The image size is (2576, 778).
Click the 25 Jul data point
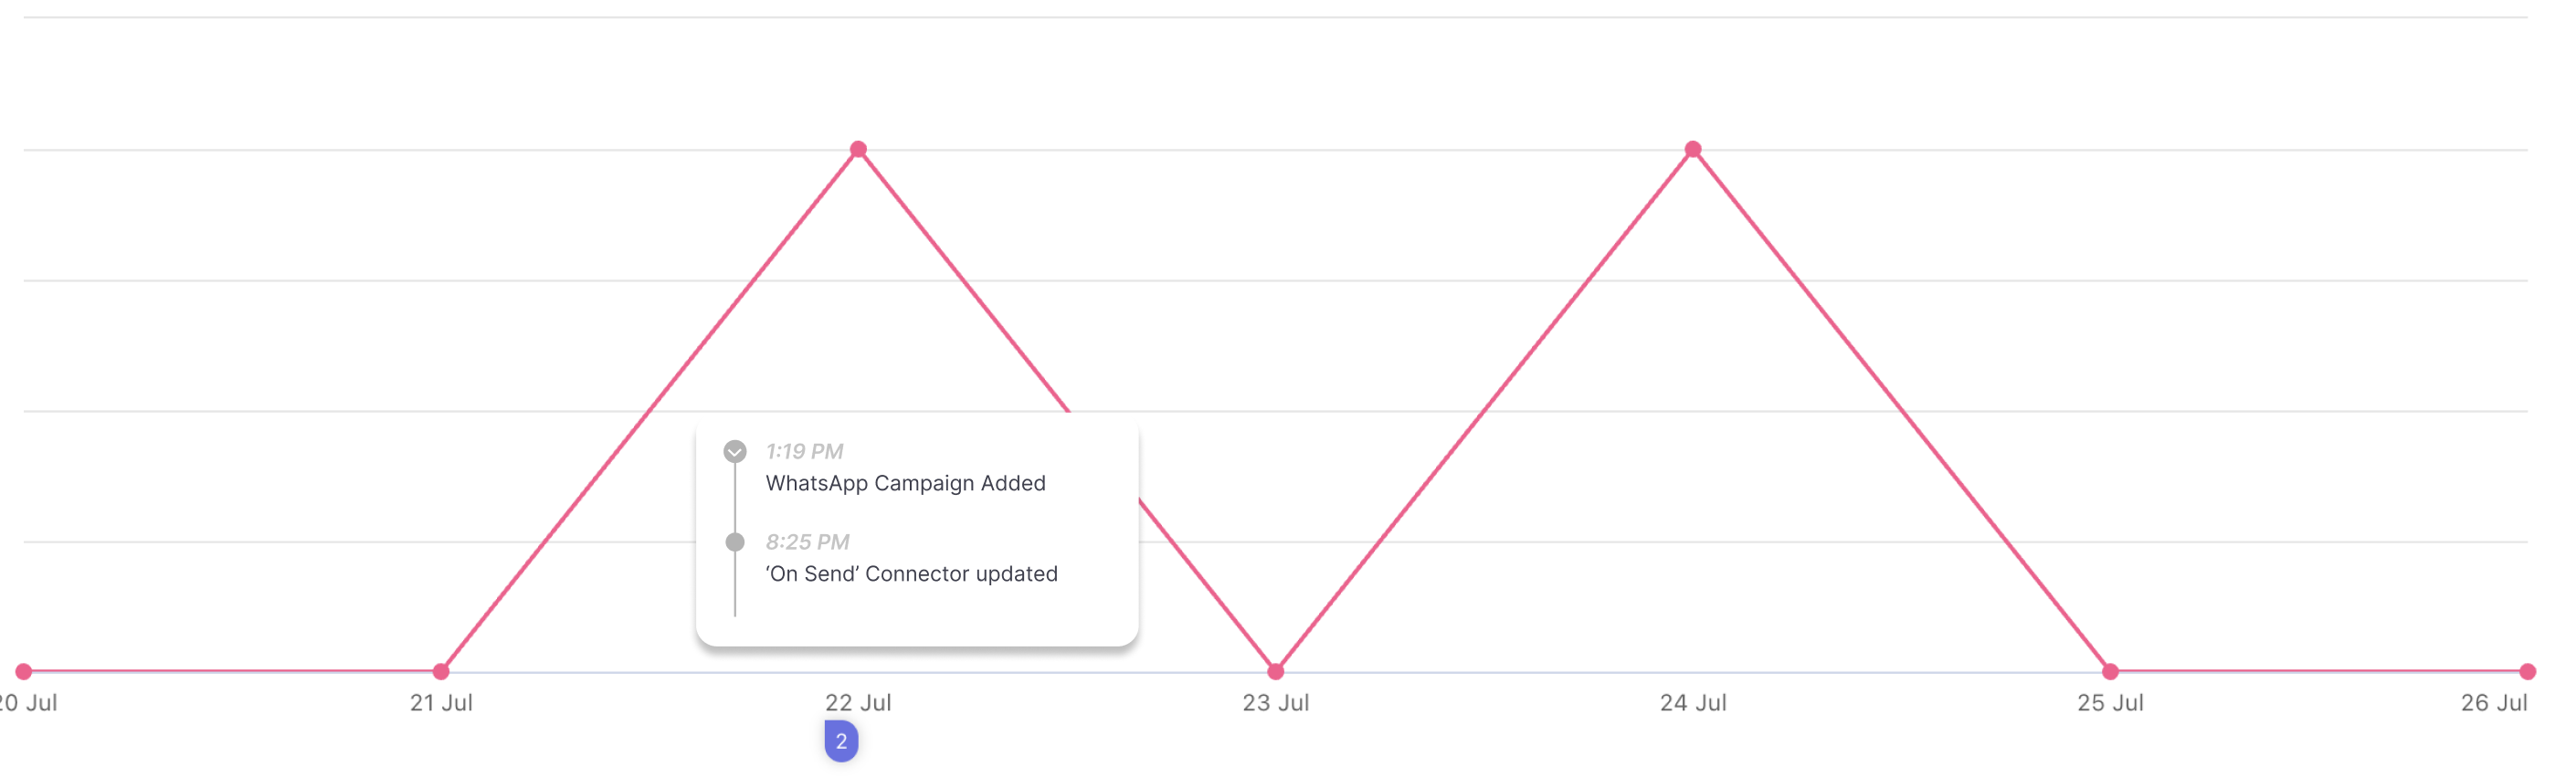2110,671
